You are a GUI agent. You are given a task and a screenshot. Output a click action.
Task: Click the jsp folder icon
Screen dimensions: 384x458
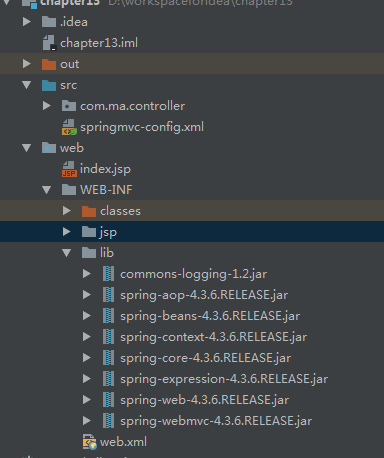click(x=89, y=232)
